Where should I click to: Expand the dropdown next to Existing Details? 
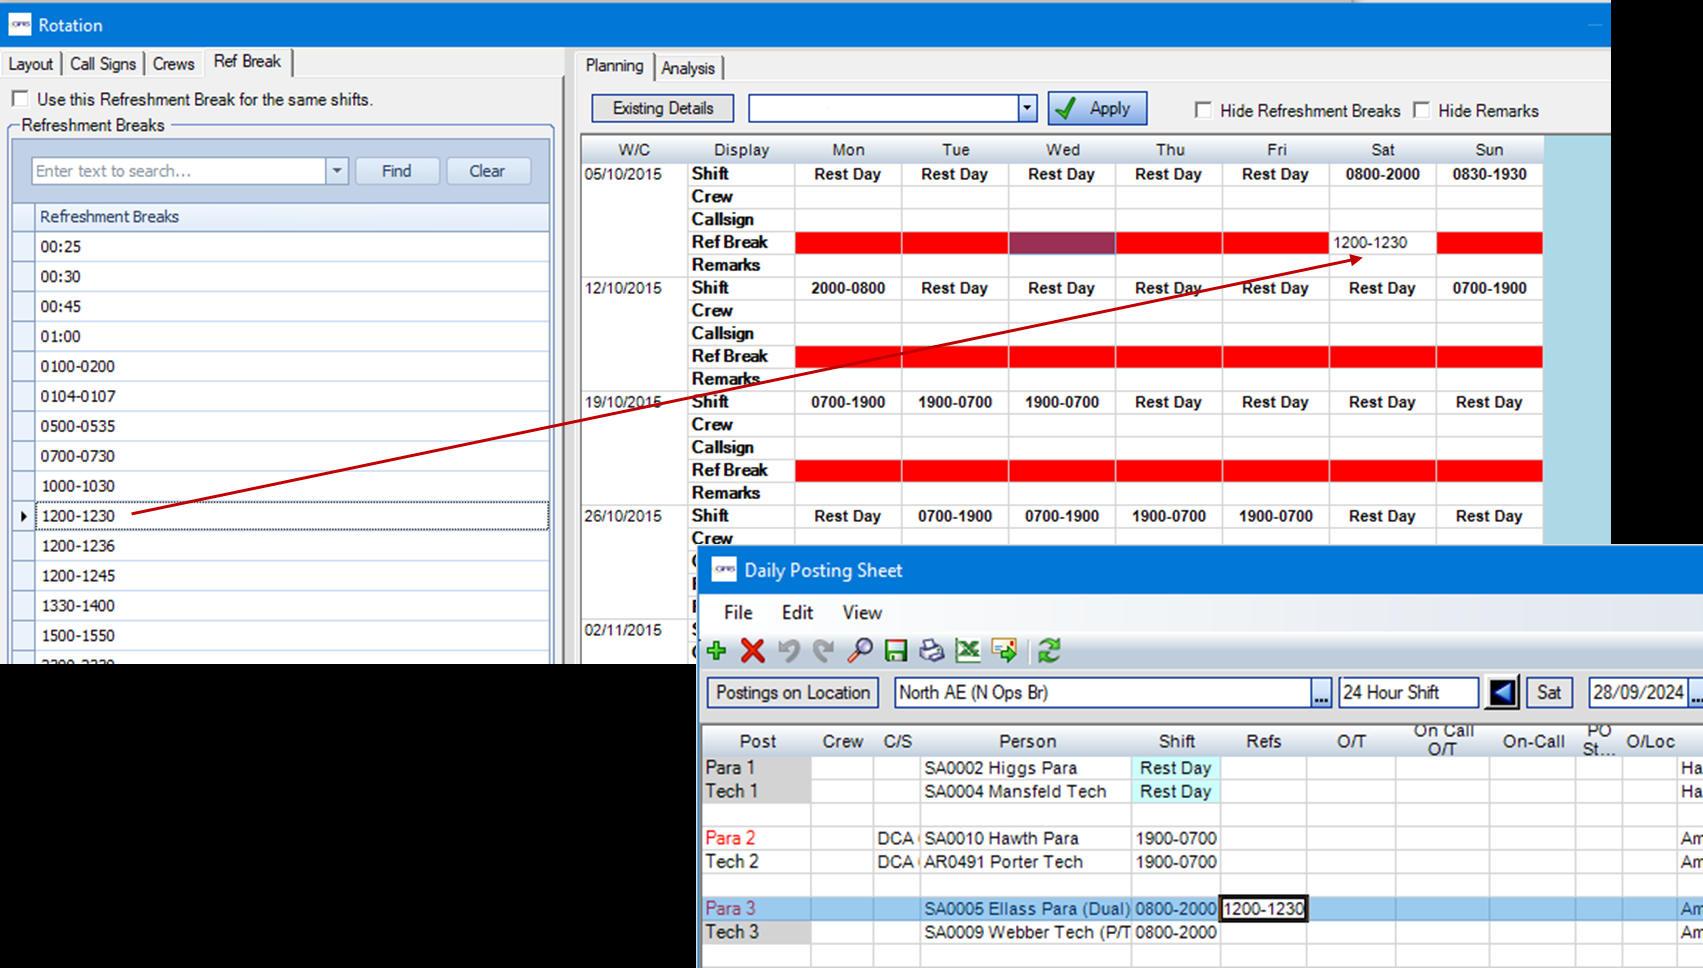click(x=1027, y=108)
